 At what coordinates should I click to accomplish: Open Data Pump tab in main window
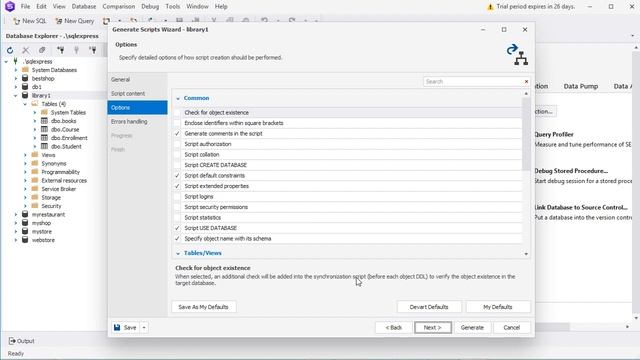pyautogui.click(x=580, y=86)
